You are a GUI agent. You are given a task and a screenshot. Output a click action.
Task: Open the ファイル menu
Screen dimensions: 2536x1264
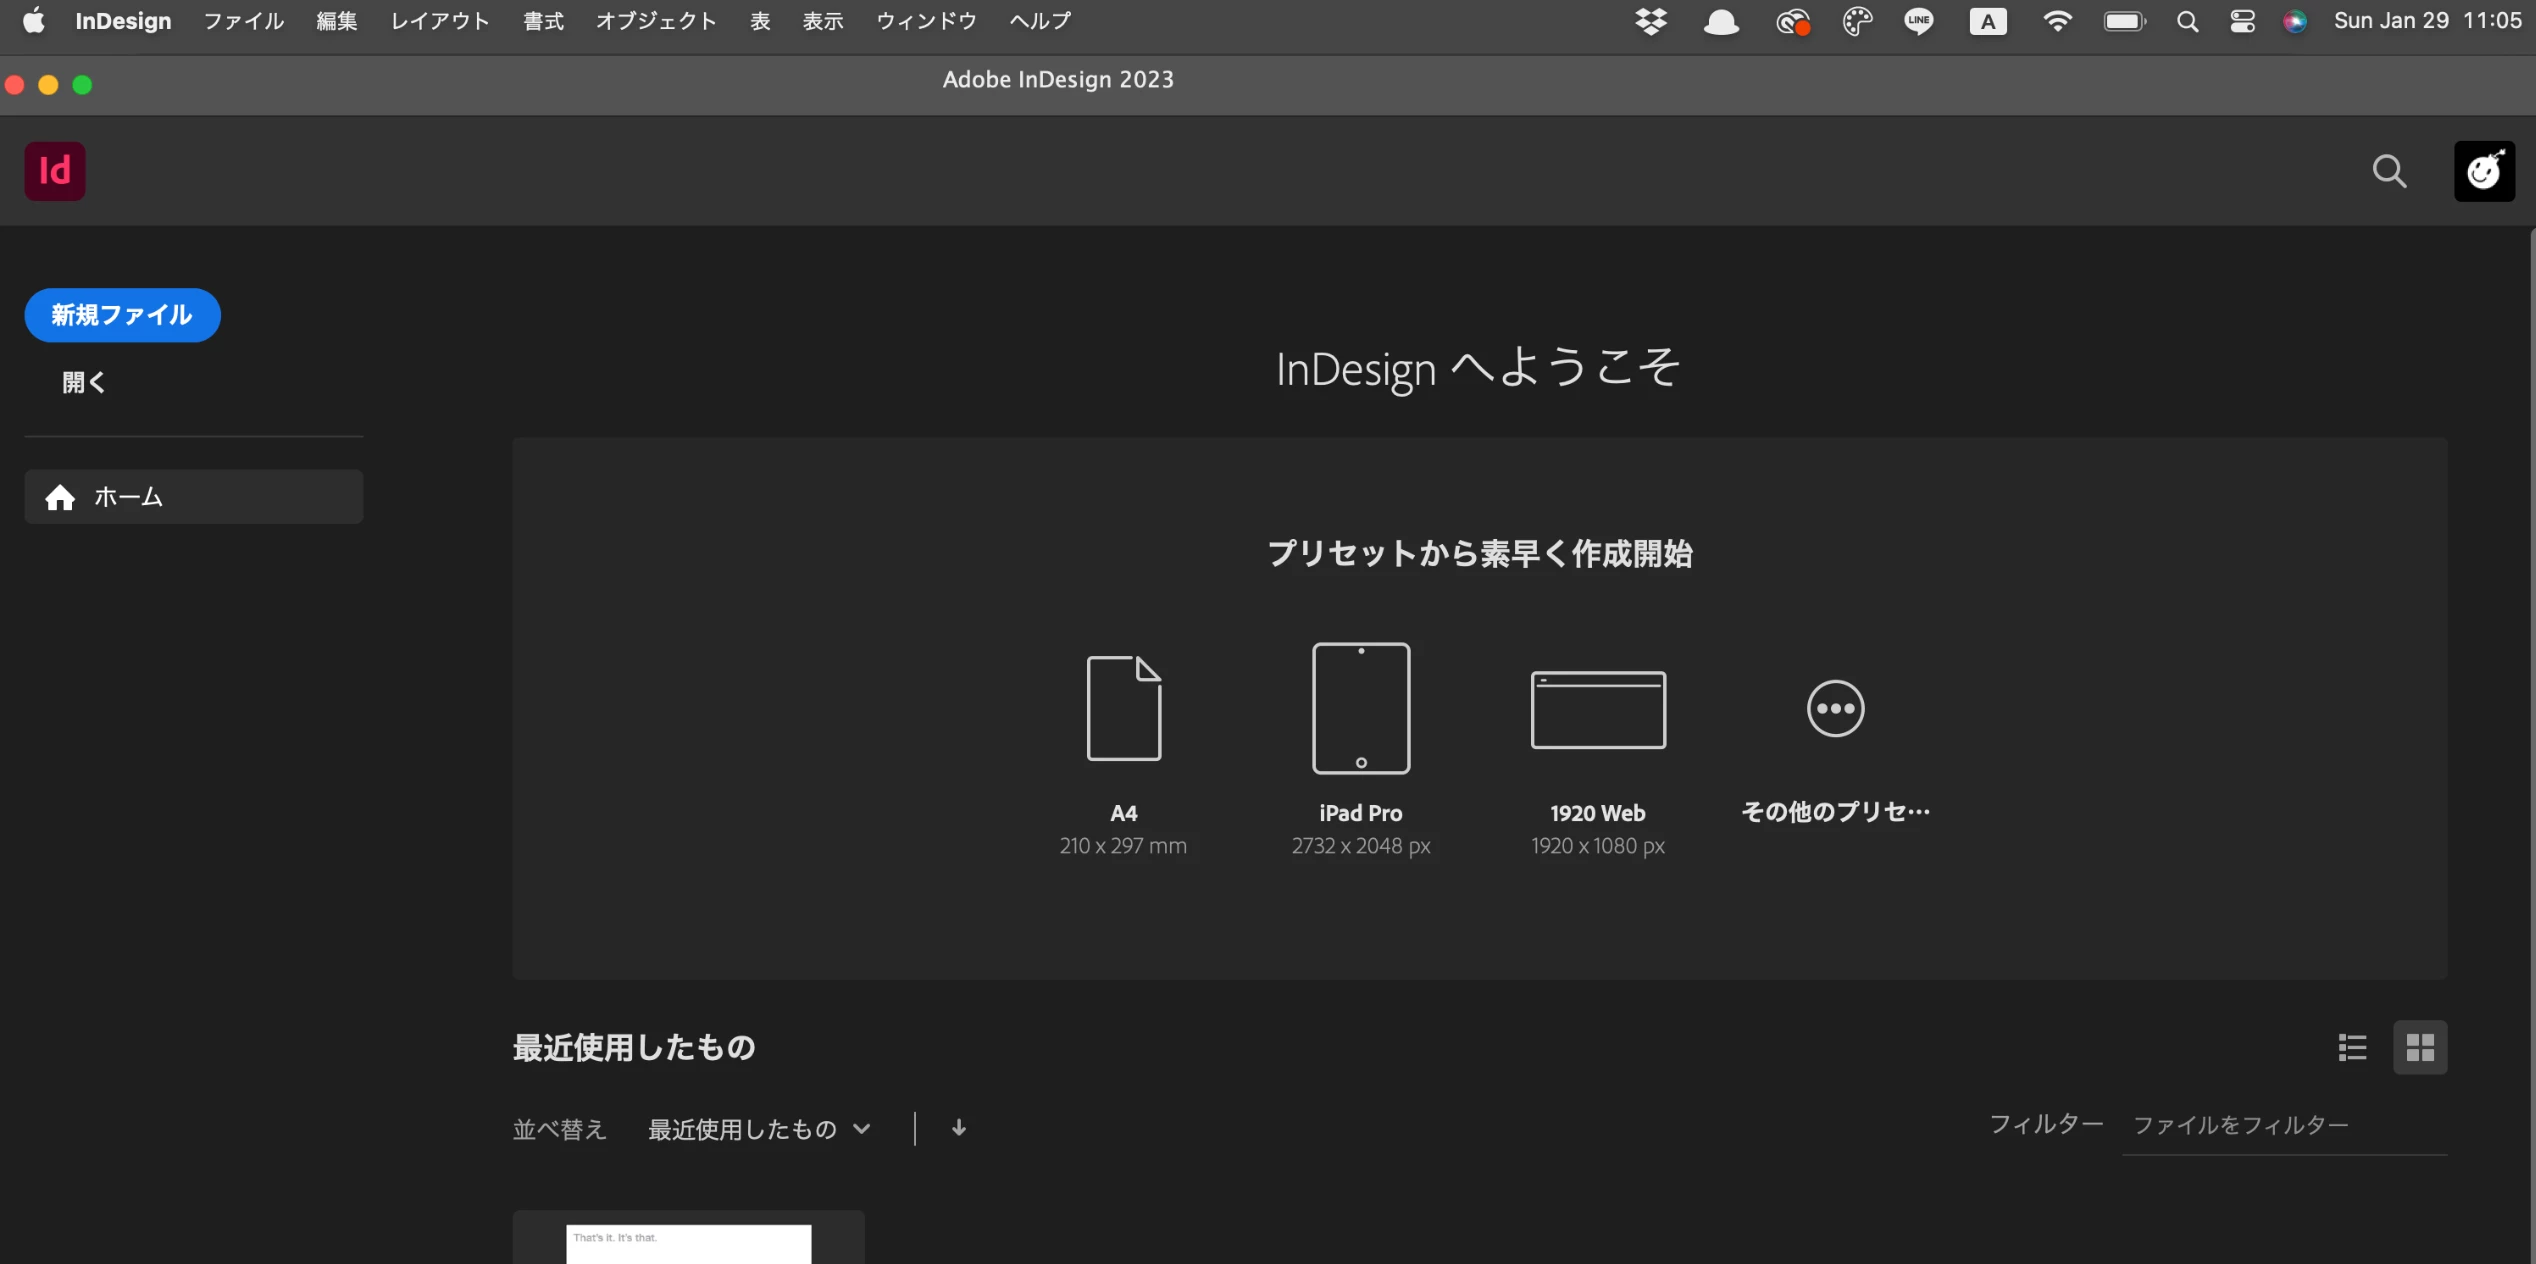243,21
